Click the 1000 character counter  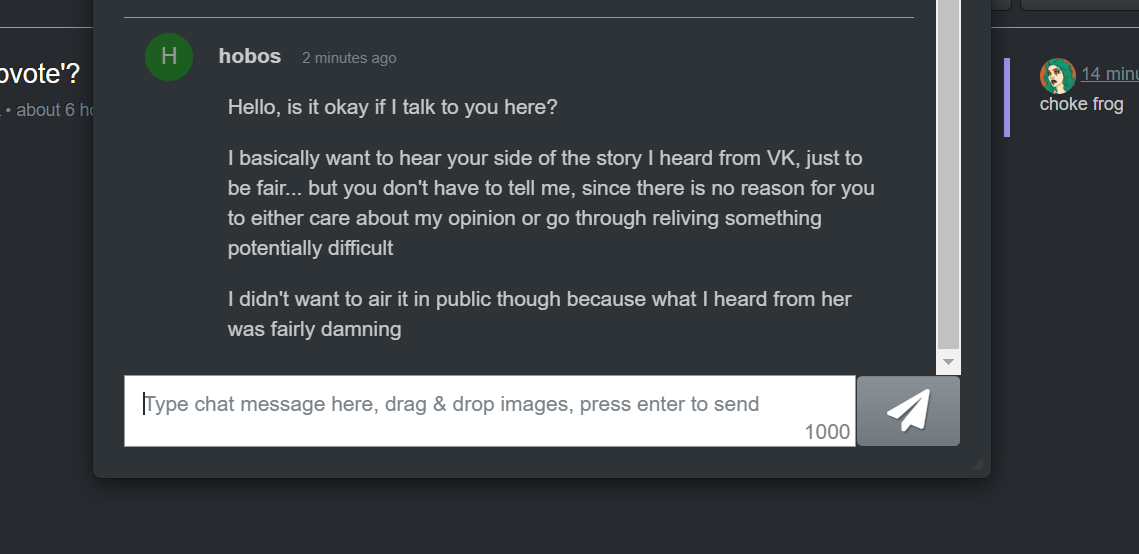tap(827, 432)
